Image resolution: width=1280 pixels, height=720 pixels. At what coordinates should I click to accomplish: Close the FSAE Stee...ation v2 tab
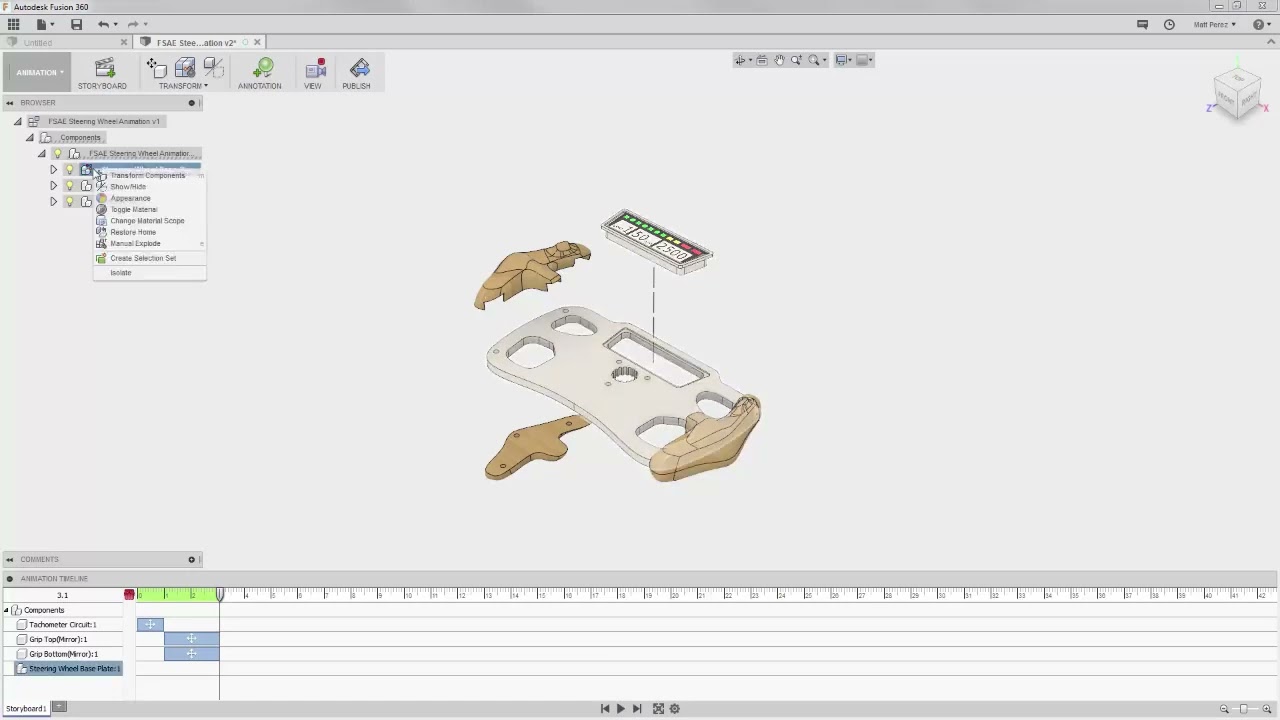pos(257,43)
